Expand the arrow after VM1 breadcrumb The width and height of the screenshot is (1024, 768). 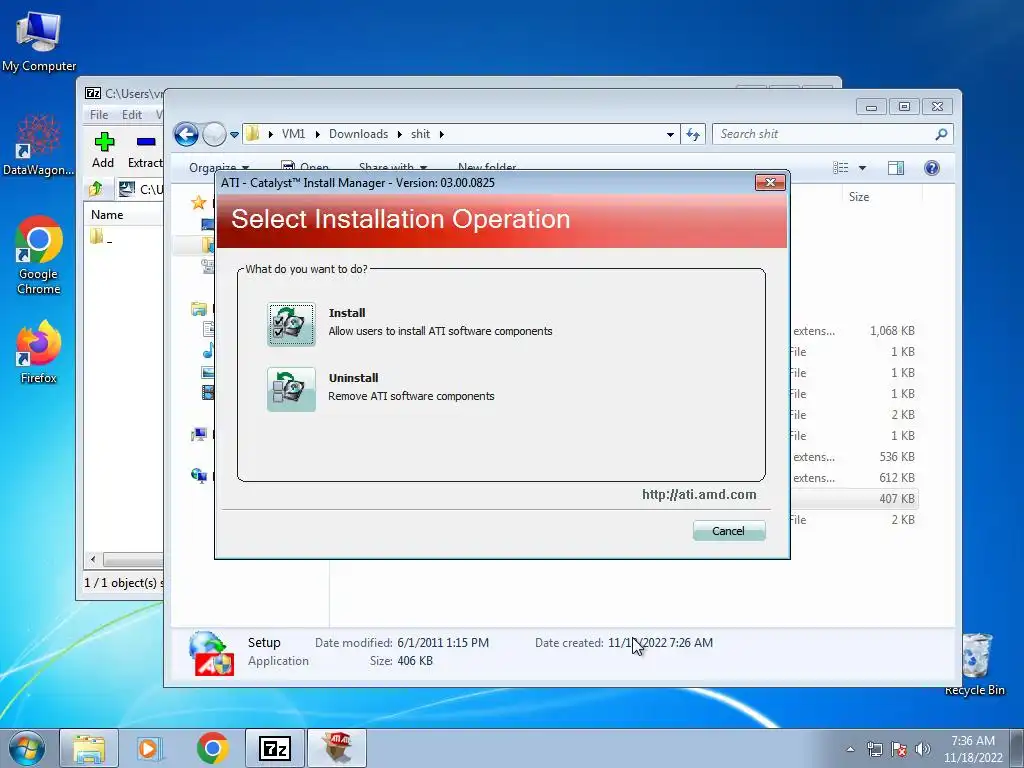[x=317, y=135]
